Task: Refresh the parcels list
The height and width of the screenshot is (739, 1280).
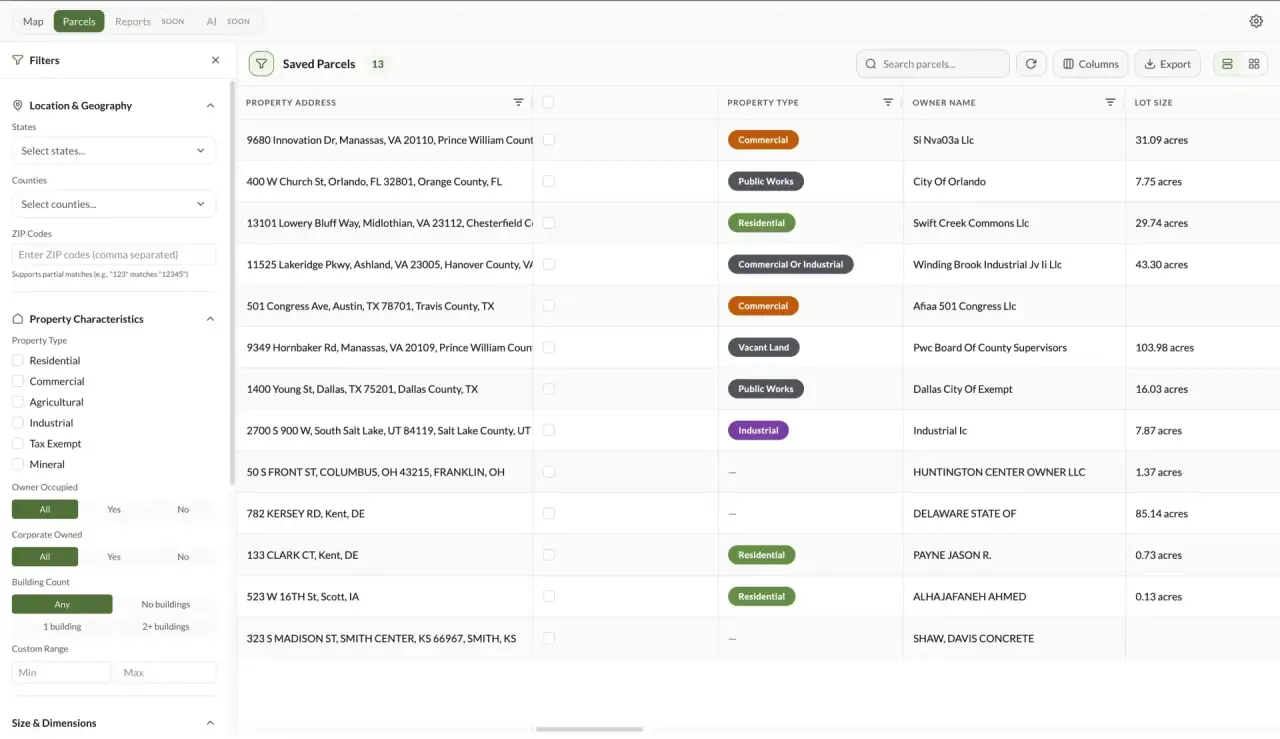Action: [x=1031, y=64]
